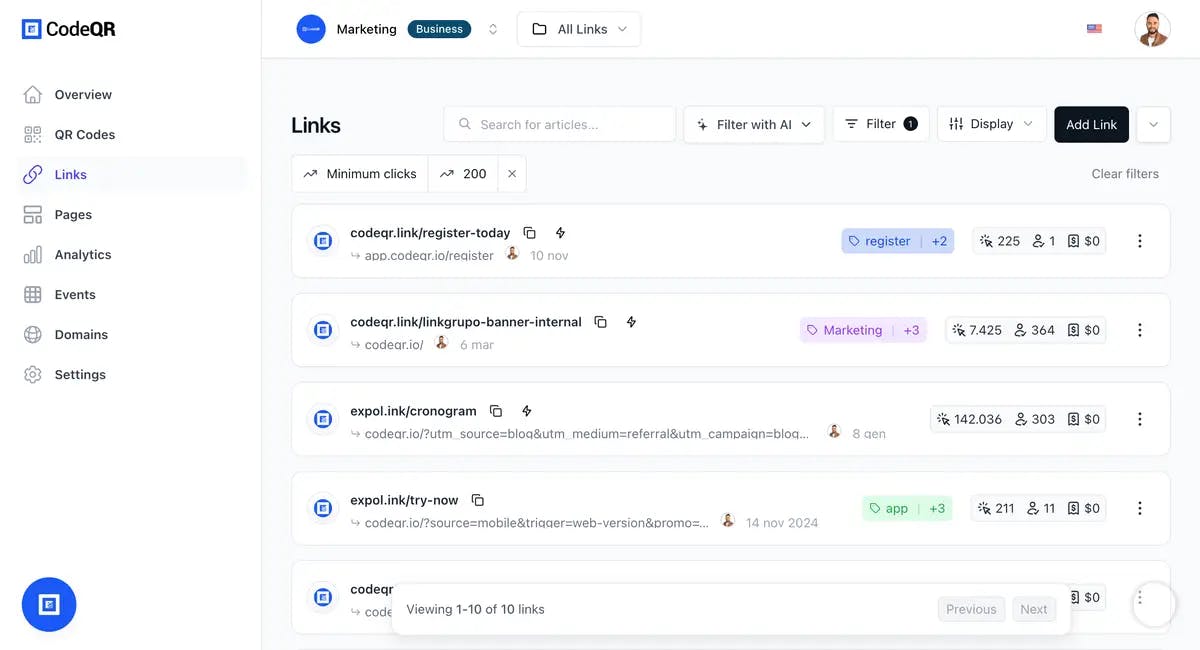Edit the 200 filter value
The height and width of the screenshot is (650, 1200).
click(463, 174)
